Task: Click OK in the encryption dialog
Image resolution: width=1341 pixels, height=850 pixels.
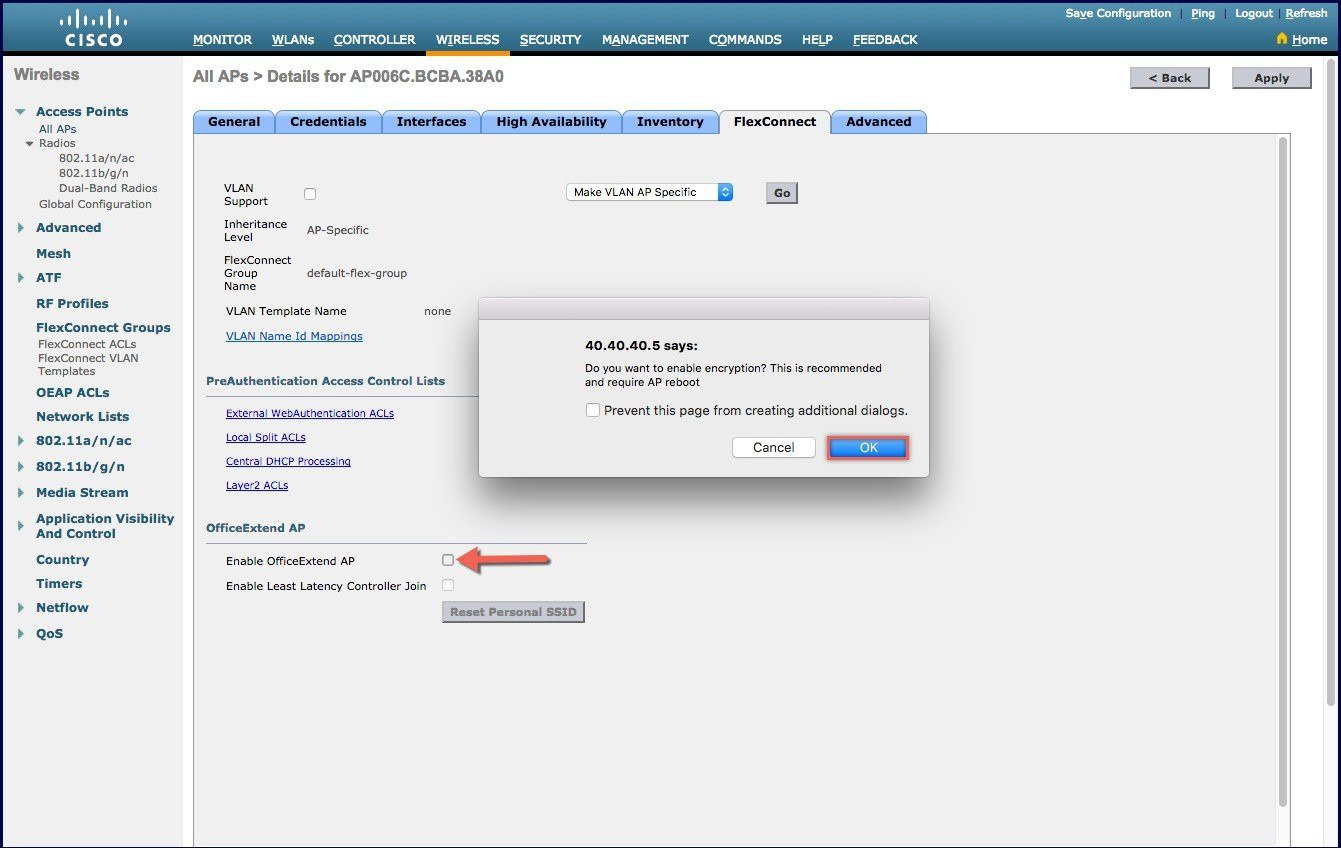Action: [868, 447]
